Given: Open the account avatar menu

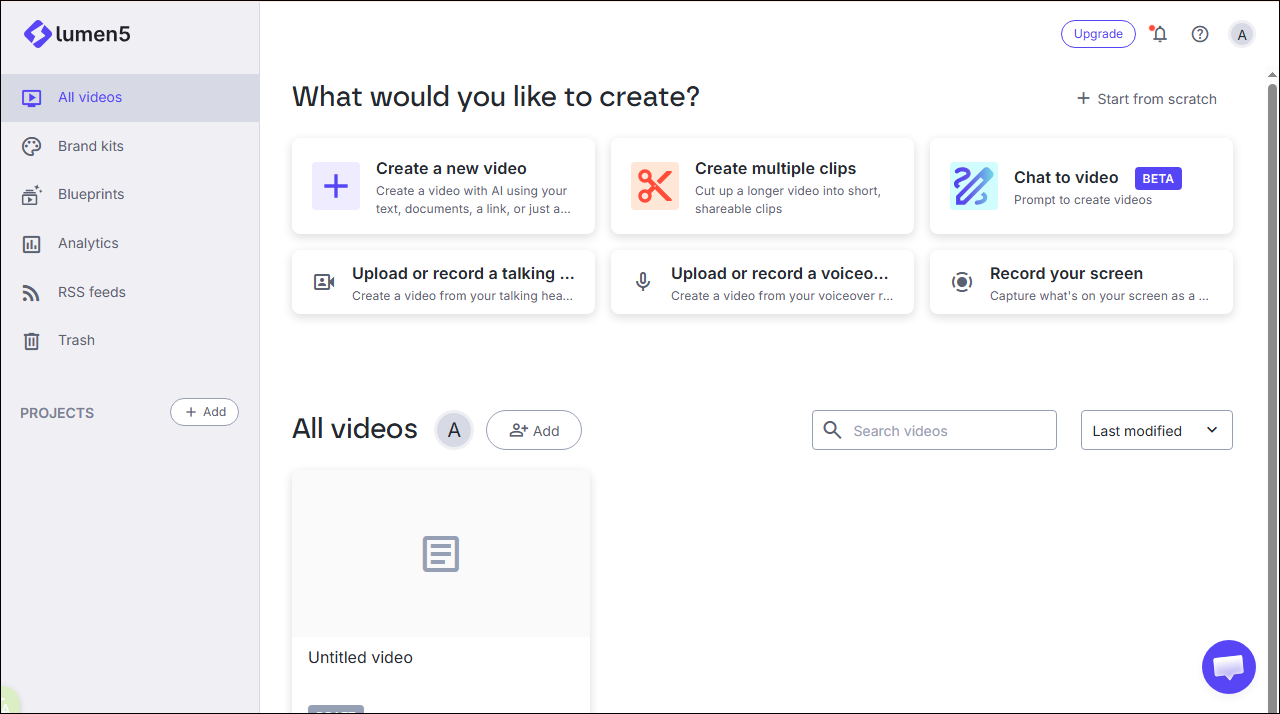Looking at the screenshot, I should coord(1242,34).
